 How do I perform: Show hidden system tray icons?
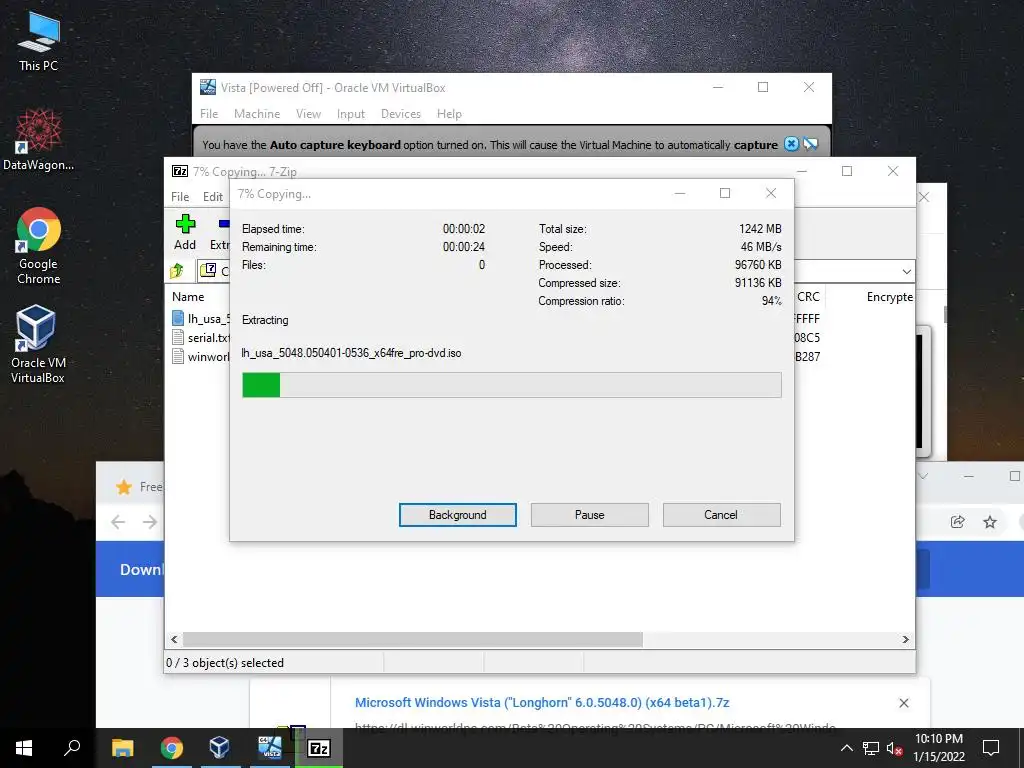(846, 748)
